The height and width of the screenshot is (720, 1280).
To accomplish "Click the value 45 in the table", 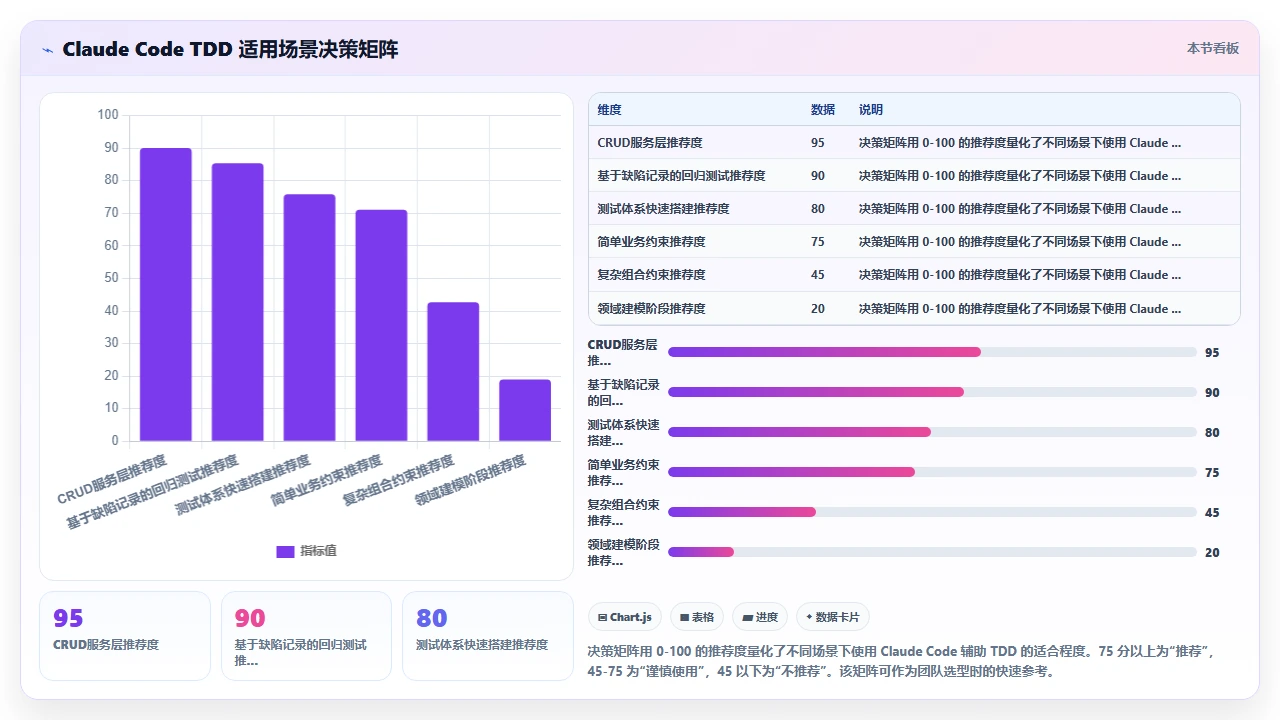I will tap(818, 275).
